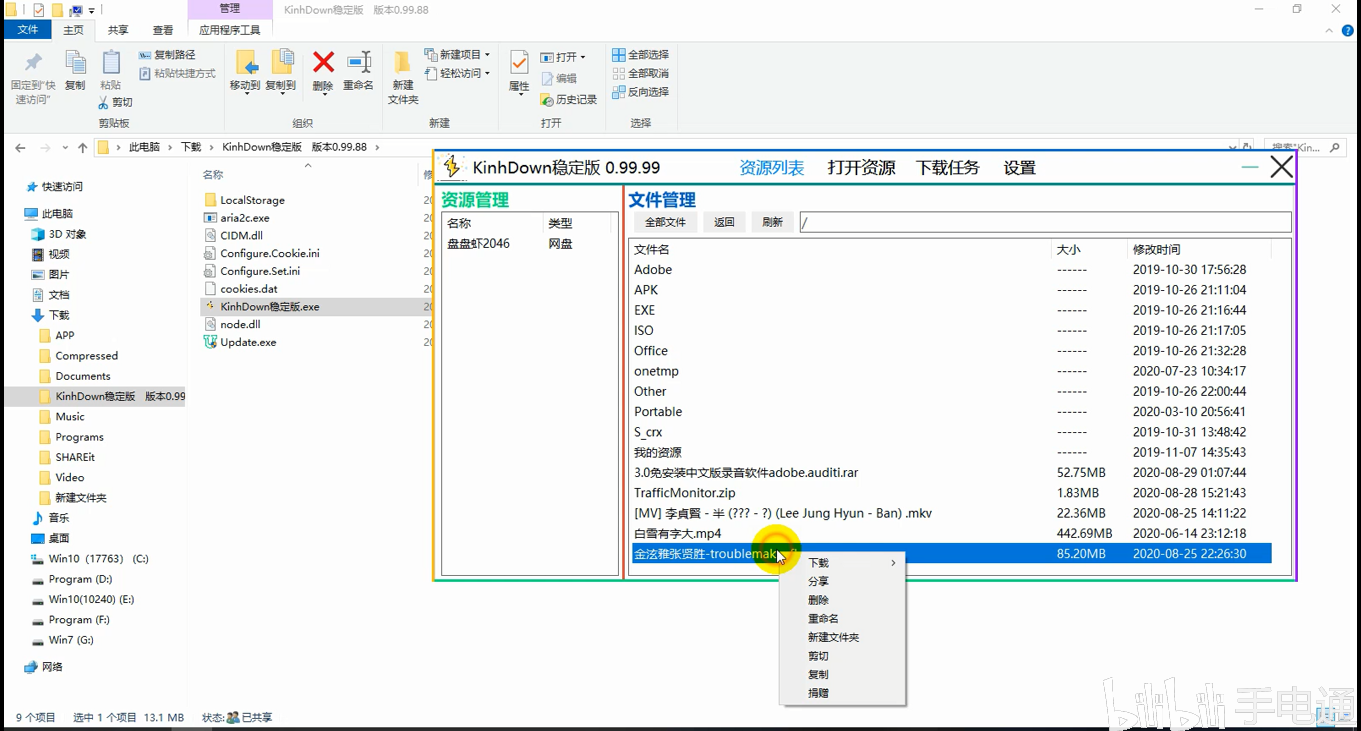
Task: Click Copy to icon in ribbon
Action: [x=282, y=62]
